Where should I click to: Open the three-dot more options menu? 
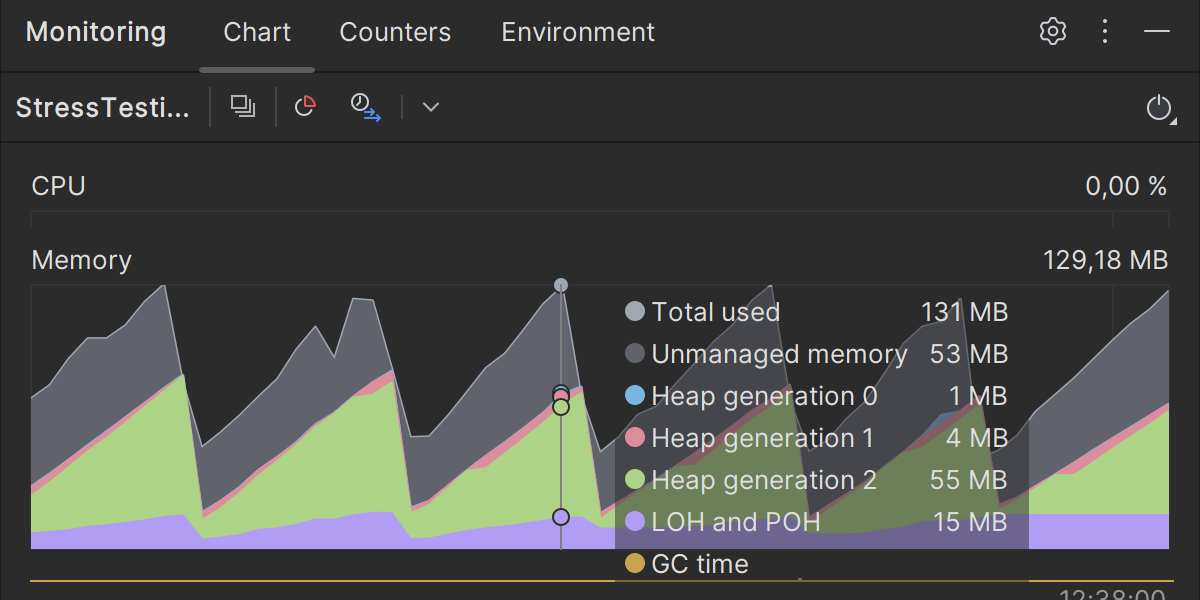1105,31
